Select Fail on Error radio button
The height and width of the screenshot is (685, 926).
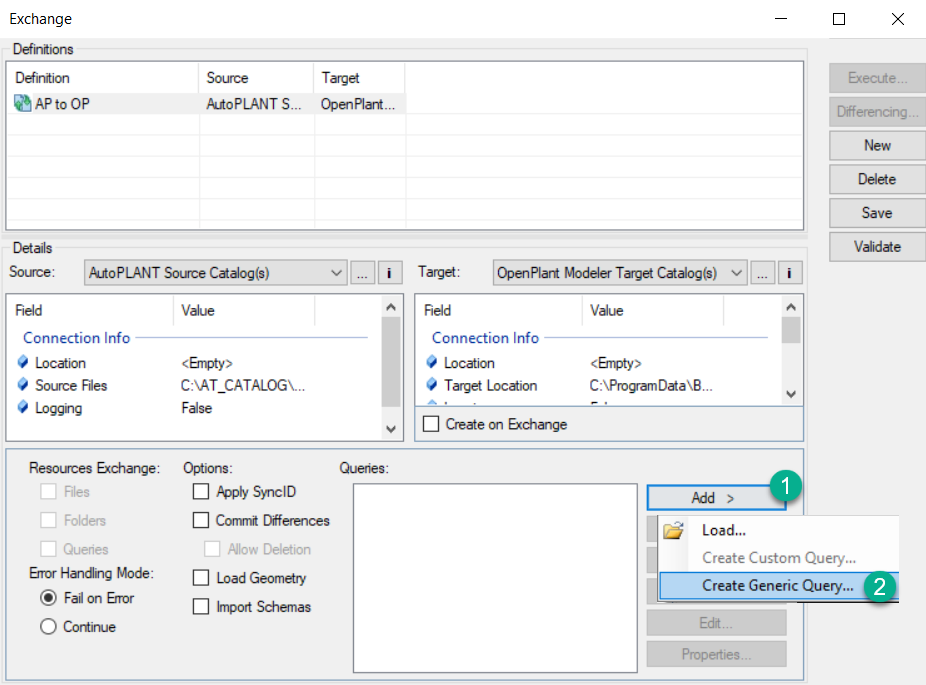coord(48,598)
